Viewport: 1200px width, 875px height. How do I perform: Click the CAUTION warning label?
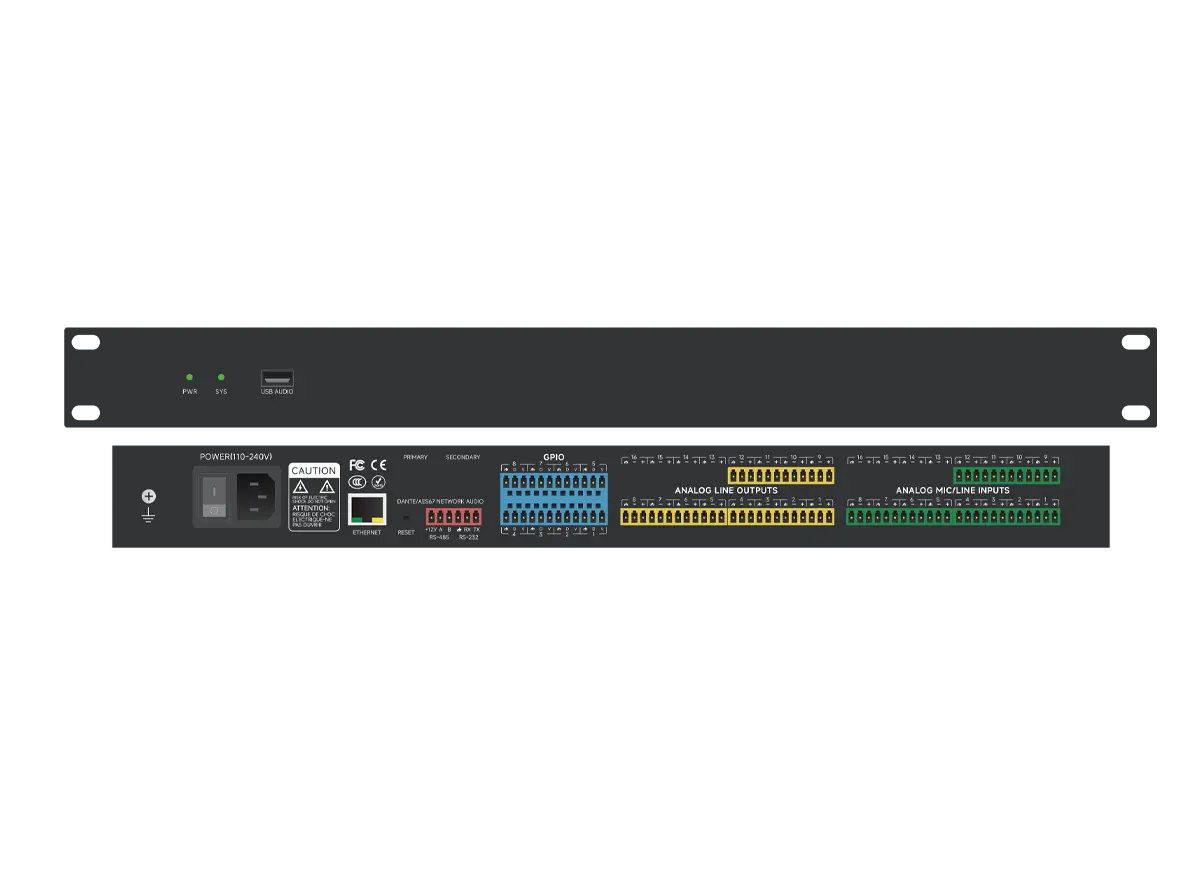(314, 497)
